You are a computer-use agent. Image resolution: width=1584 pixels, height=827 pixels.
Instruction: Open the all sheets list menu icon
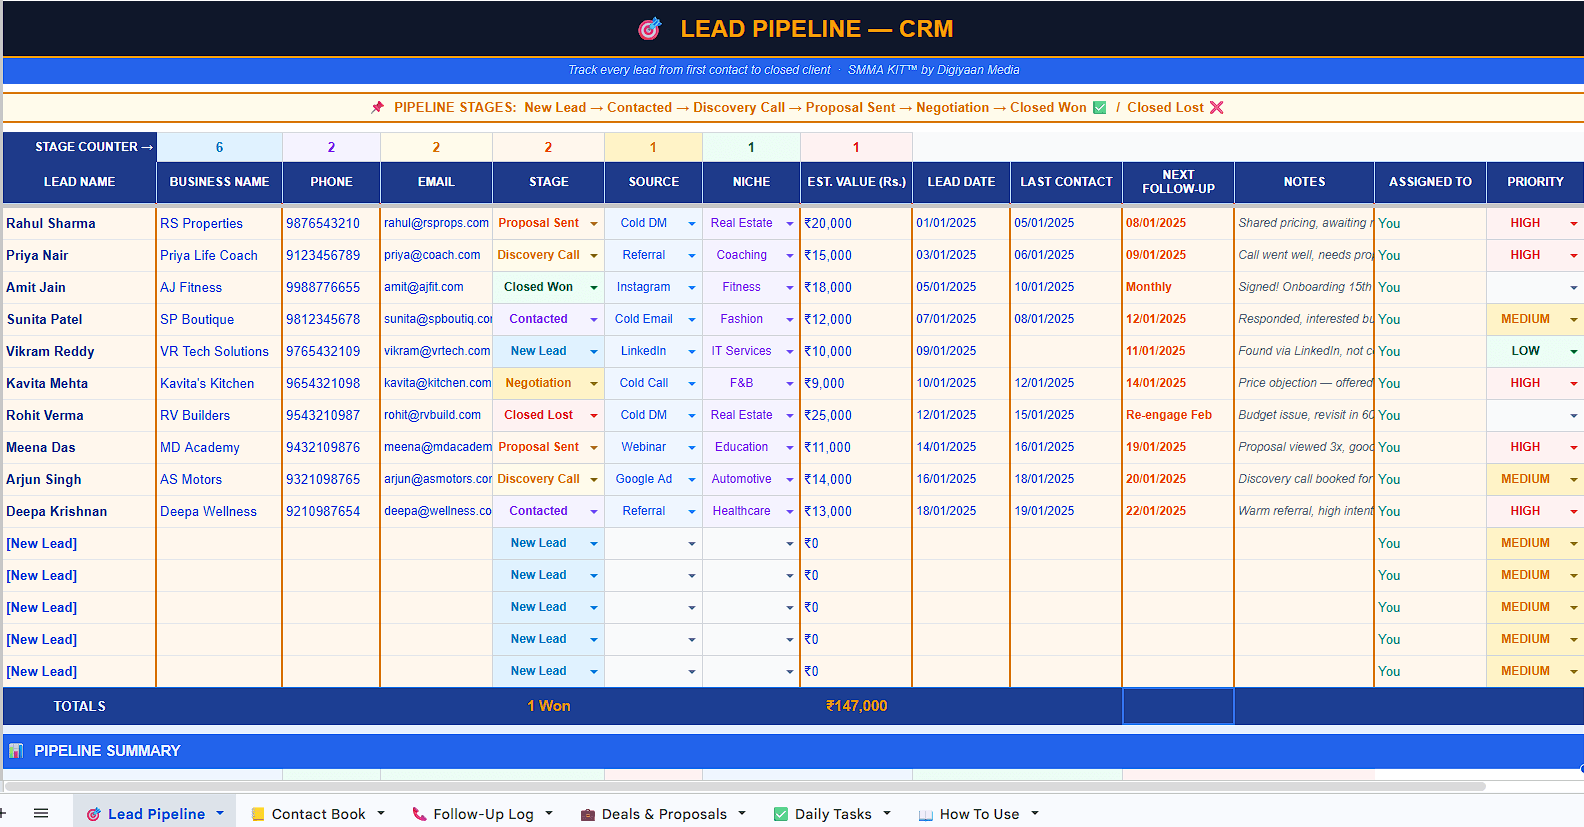pos(41,813)
